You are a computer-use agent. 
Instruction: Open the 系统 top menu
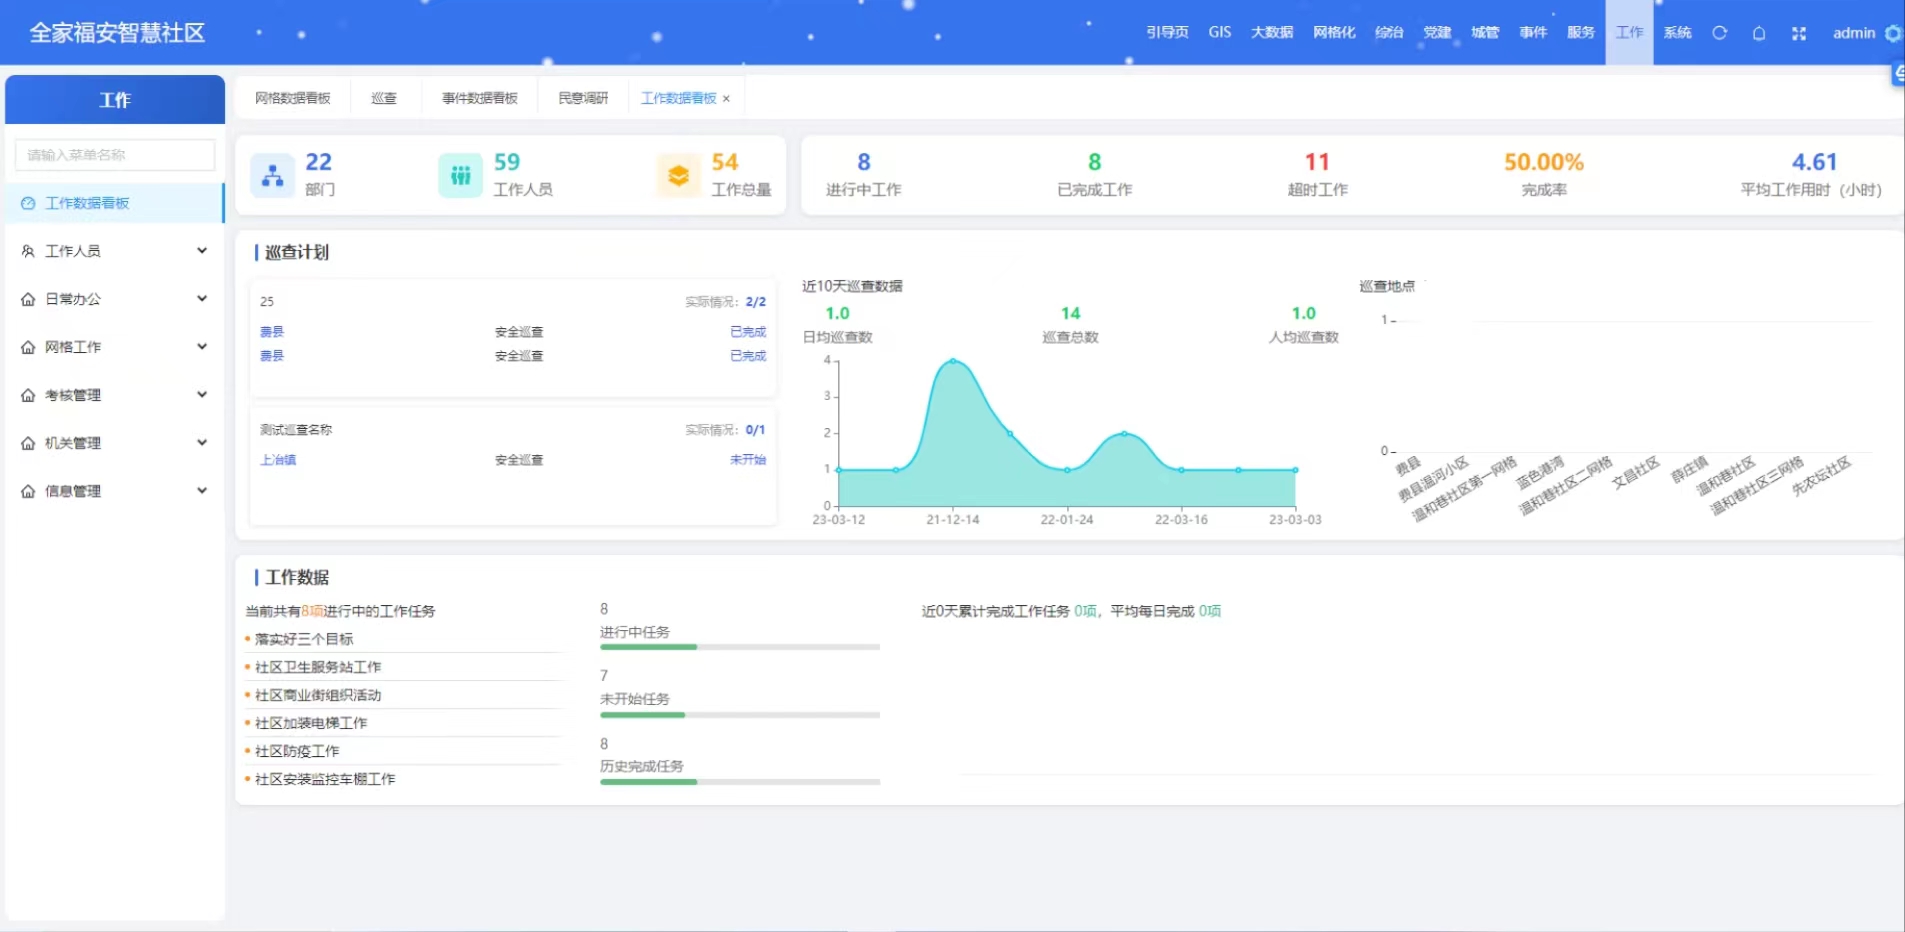[x=1677, y=33]
